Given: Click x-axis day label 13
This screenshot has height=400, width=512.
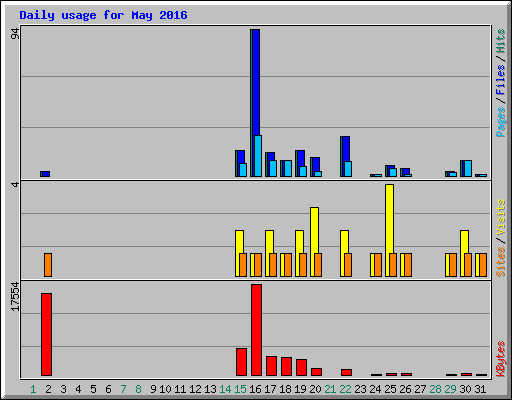Looking at the screenshot, I should [210, 389].
